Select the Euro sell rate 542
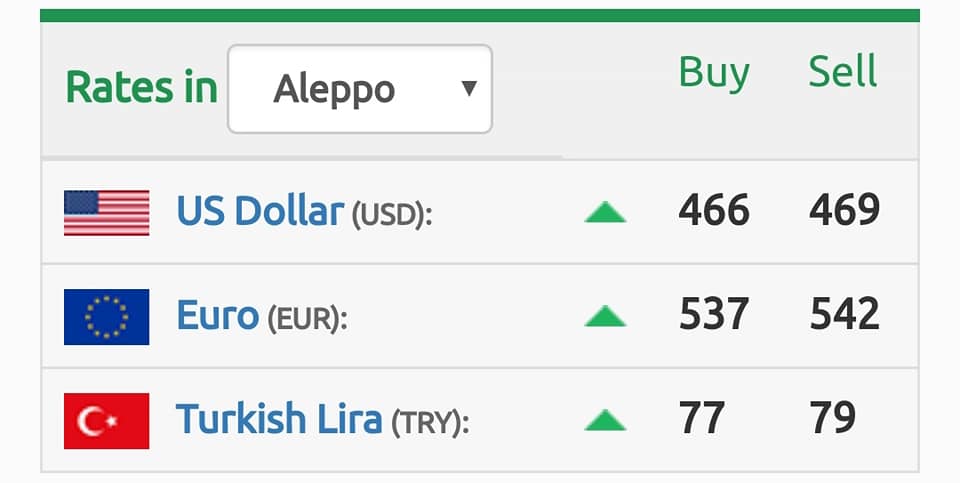 845,313
